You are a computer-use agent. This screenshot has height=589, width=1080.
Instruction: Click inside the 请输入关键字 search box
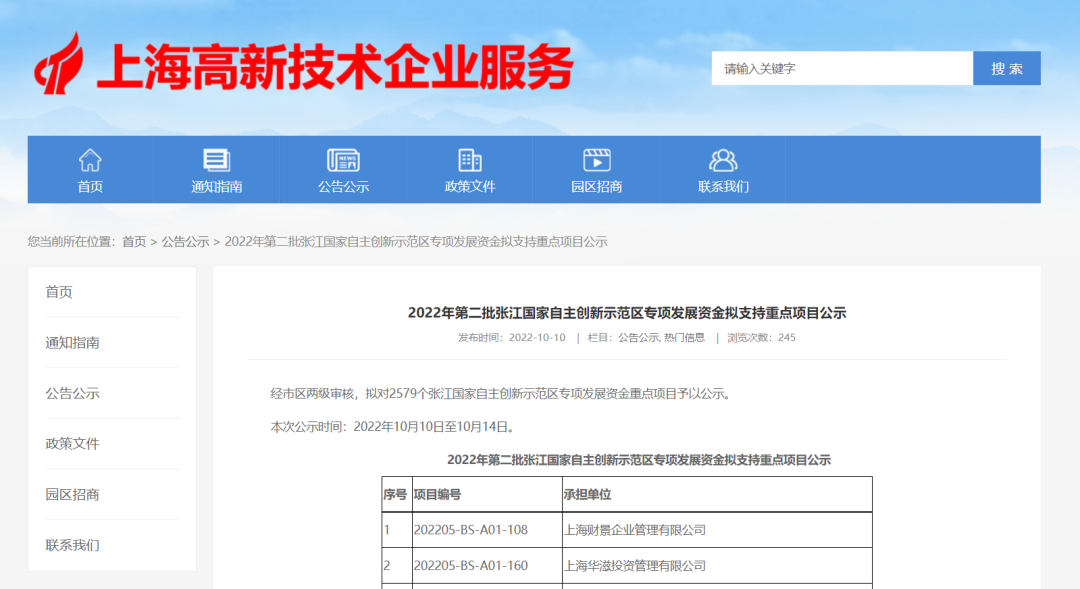coord(840,68)
